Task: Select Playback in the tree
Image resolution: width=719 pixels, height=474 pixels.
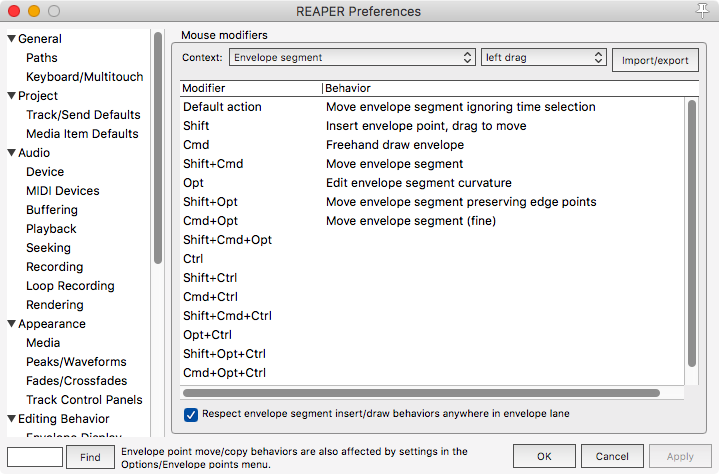Action: coord(51,229)
